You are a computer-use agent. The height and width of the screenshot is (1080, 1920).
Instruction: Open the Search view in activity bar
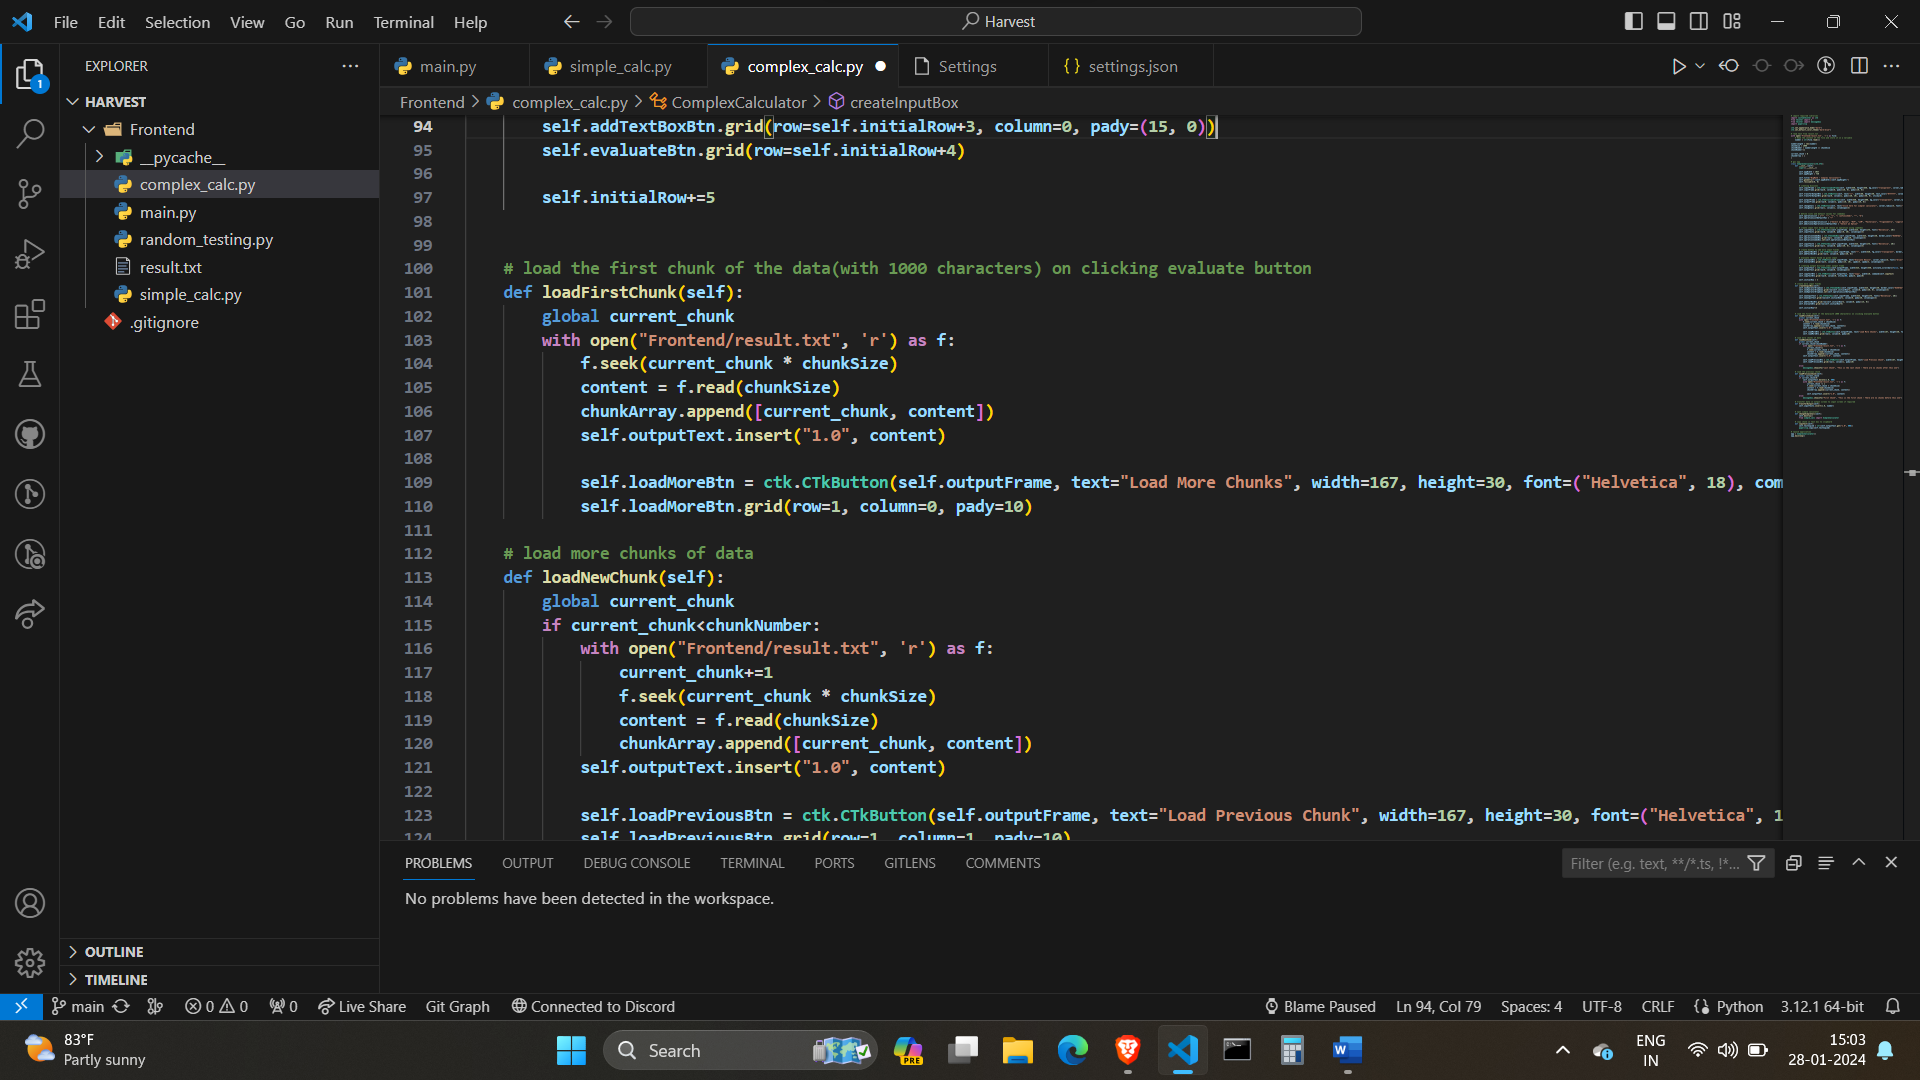(30, 133)
